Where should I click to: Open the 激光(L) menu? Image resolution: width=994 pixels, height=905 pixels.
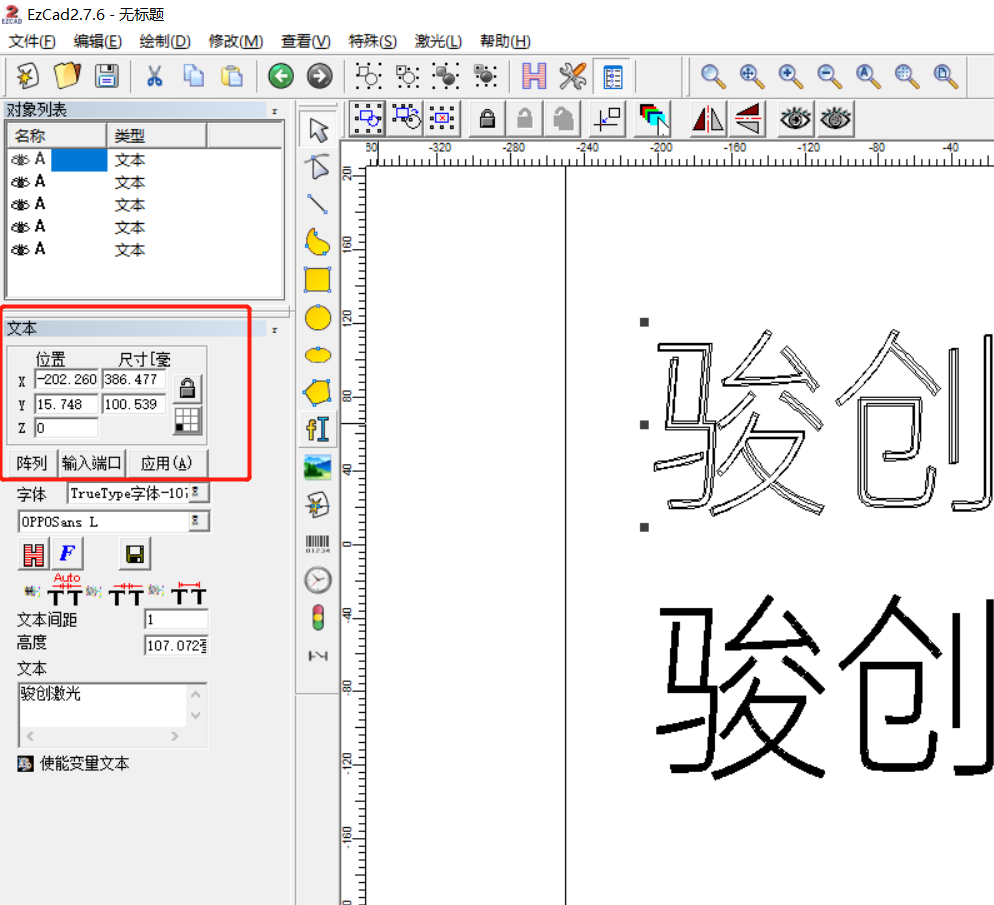click(x=438, y=41)
